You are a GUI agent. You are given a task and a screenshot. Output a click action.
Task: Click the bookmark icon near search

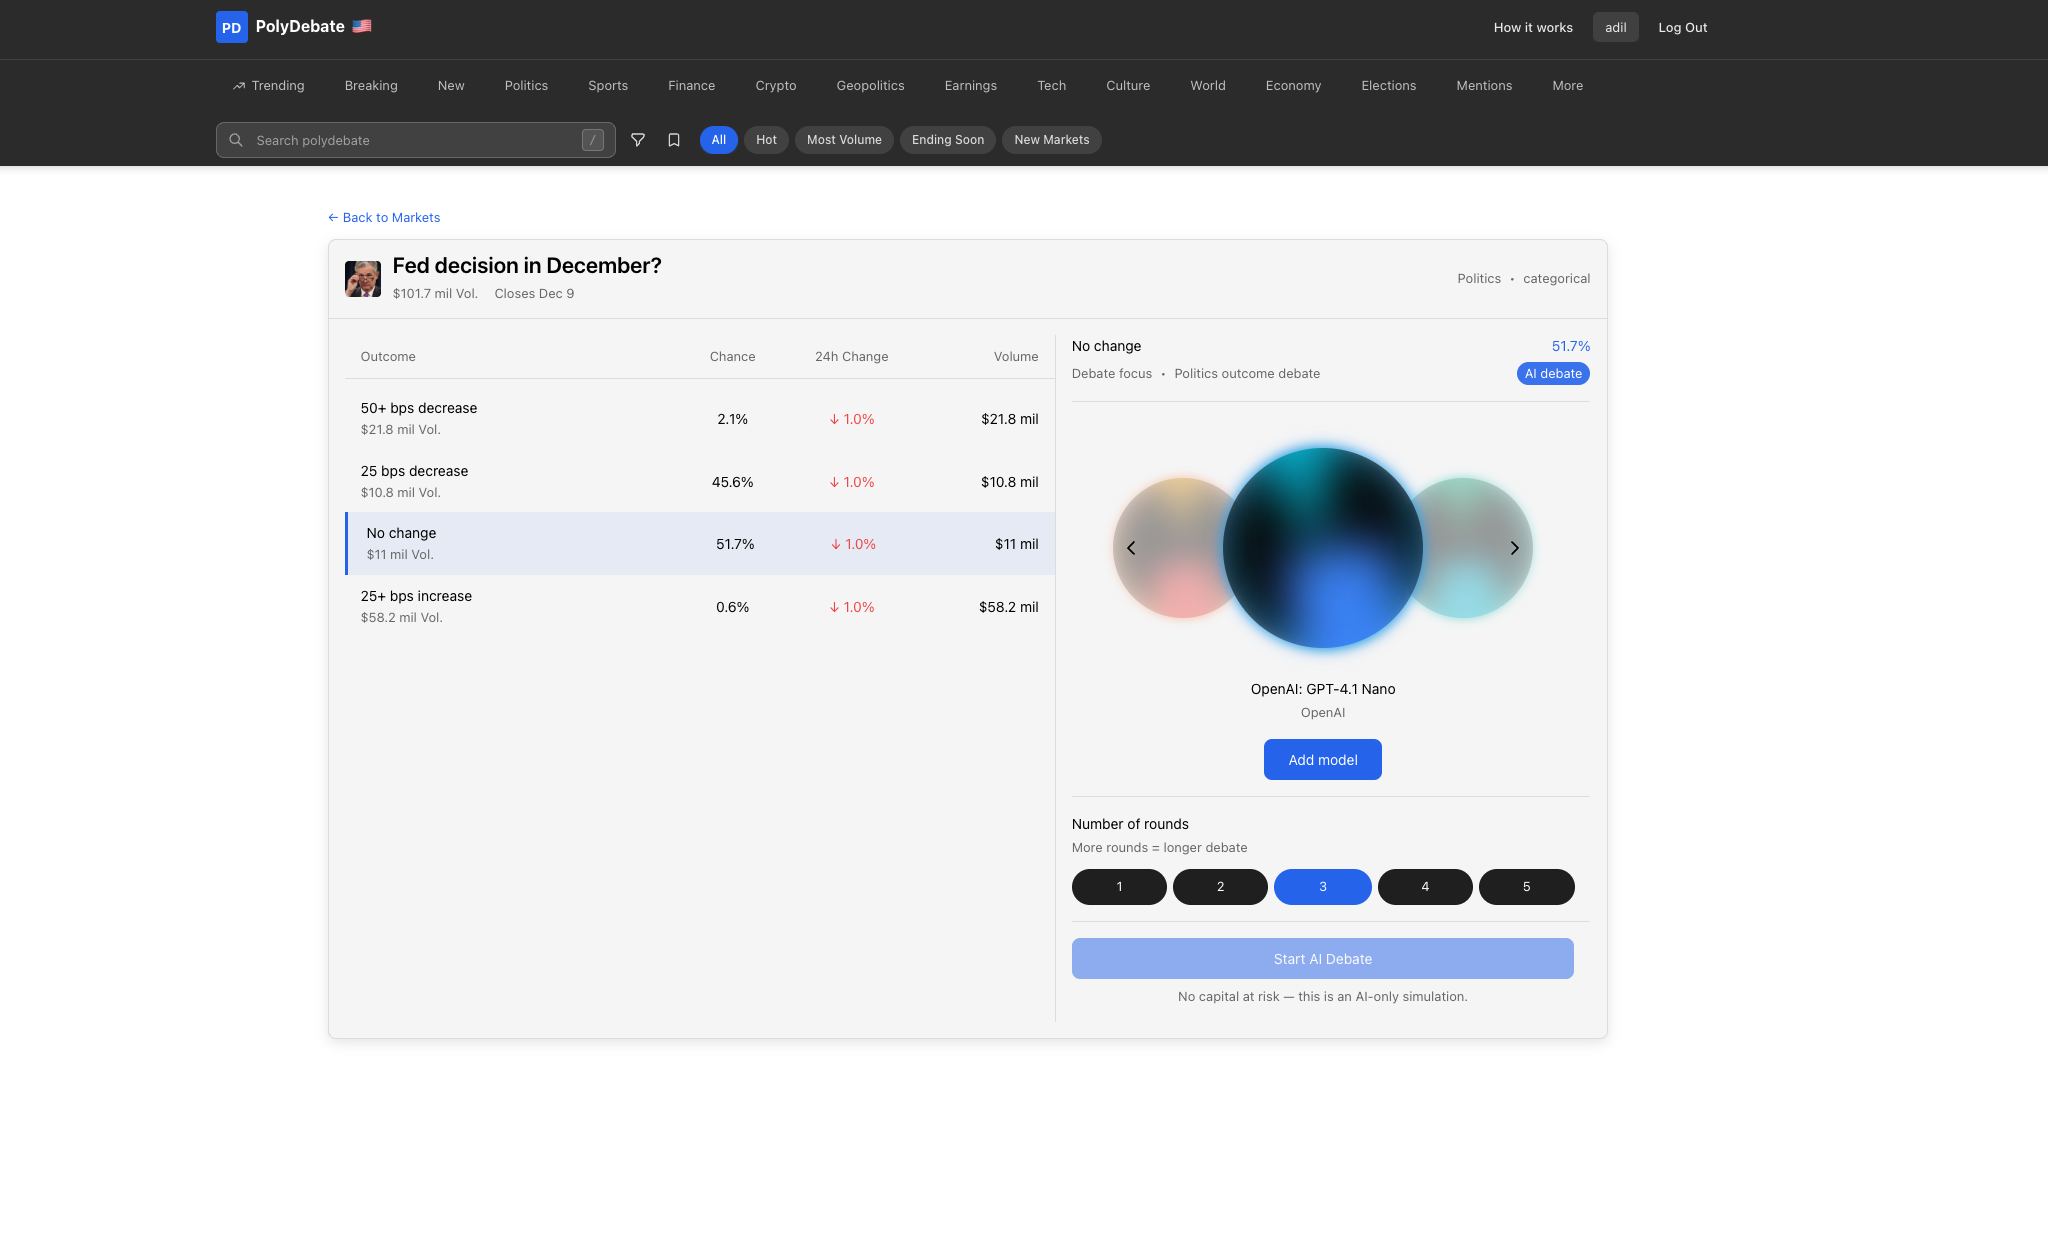[674, 140]
